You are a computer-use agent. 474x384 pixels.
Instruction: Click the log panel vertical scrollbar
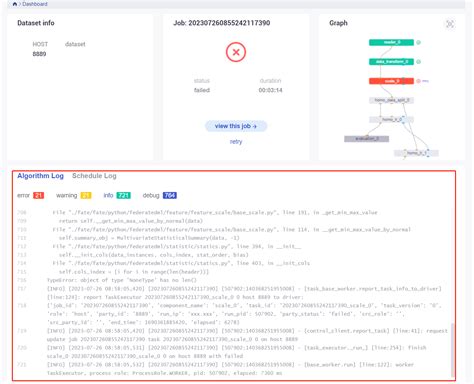pyautogui.click(x=452, y=349)
